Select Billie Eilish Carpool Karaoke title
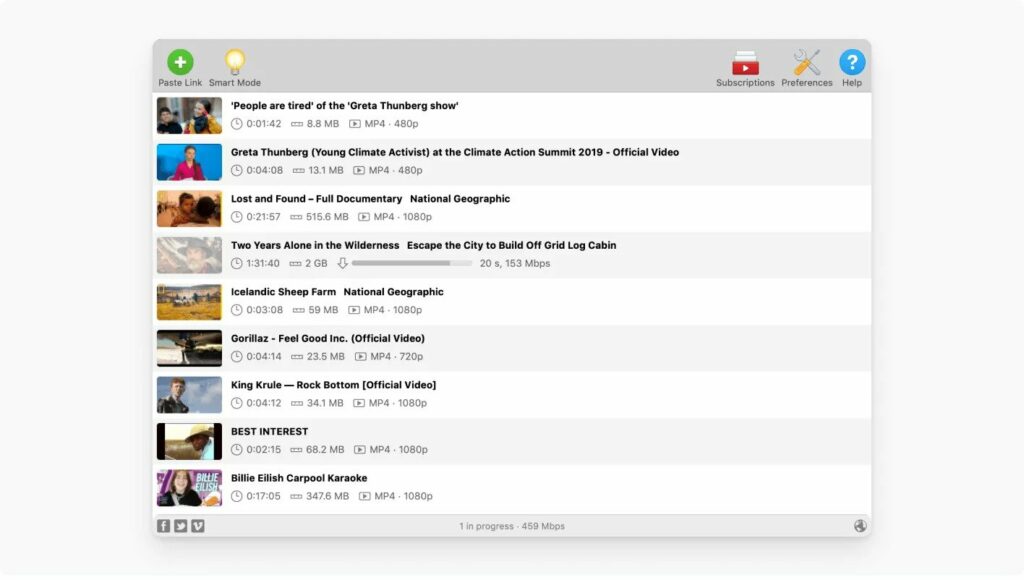This screenshot has width=1024, height=580. [299, 478]
